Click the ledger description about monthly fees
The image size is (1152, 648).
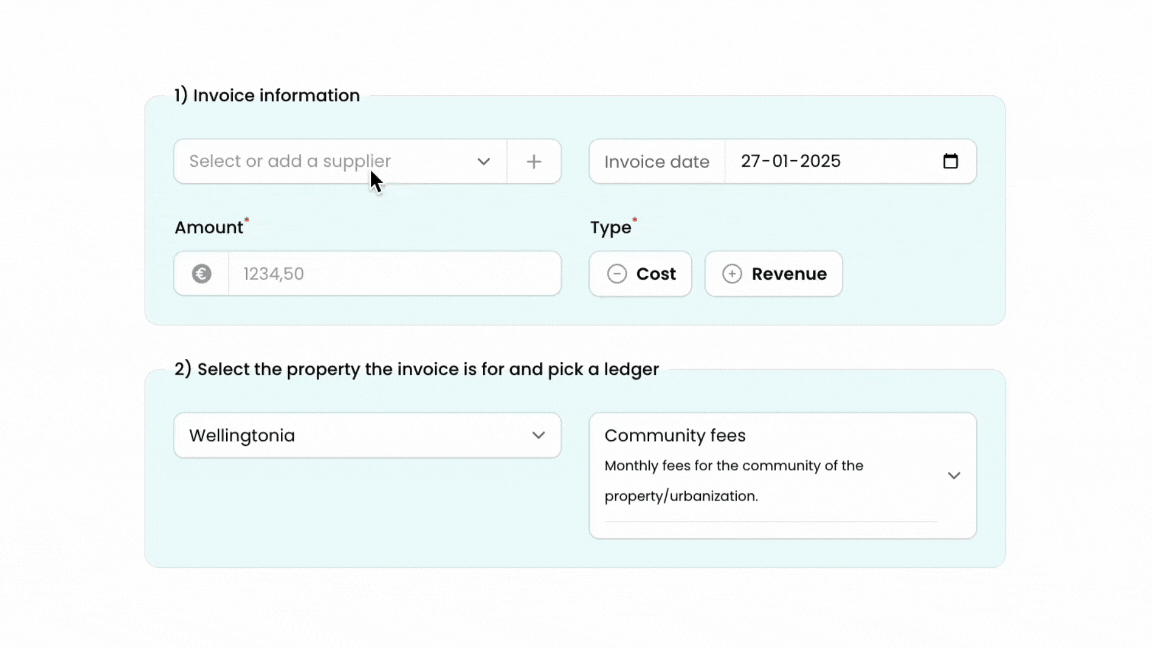[734, 480]
